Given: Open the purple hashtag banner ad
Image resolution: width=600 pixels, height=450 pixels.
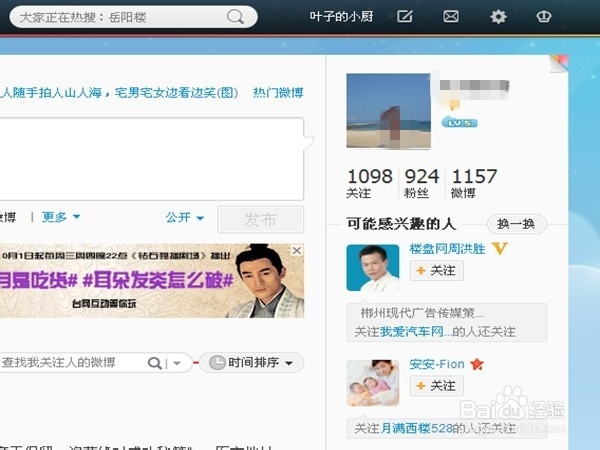Looking at the screenshot, I should [x=152, y=280].
